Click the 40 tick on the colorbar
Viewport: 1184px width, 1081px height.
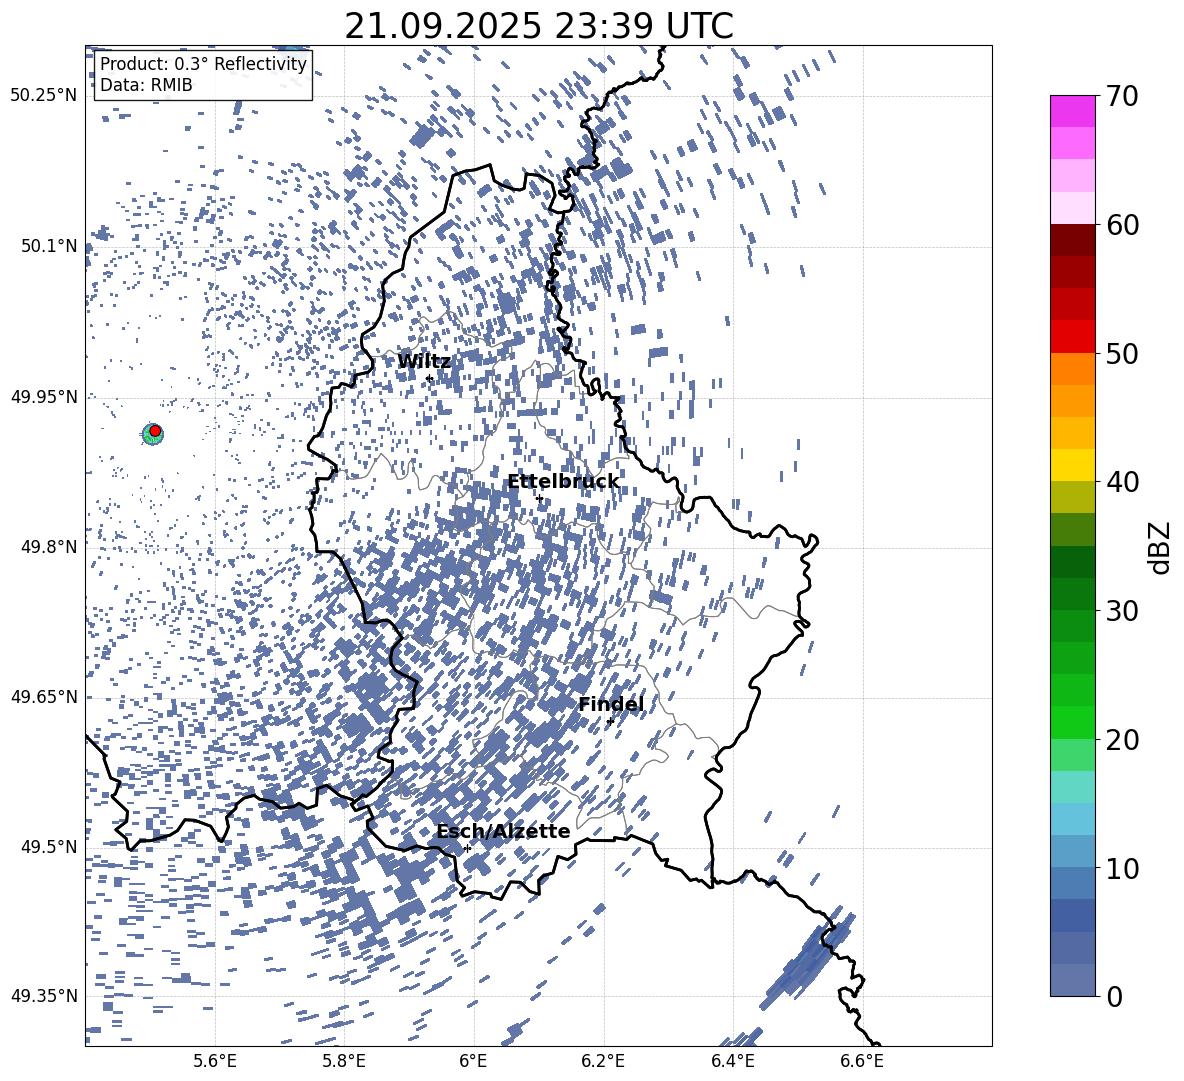pos(1121,482)
